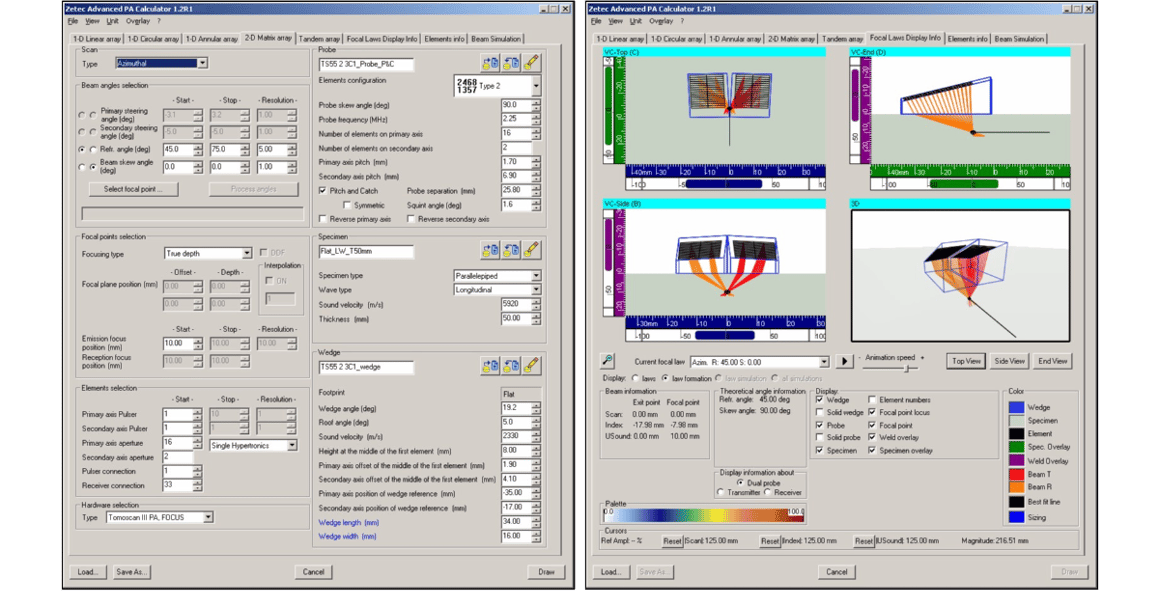1159x606 pixels.
Task: Toggle the Specimen overlay checkbox
Action: pos(872,450)
